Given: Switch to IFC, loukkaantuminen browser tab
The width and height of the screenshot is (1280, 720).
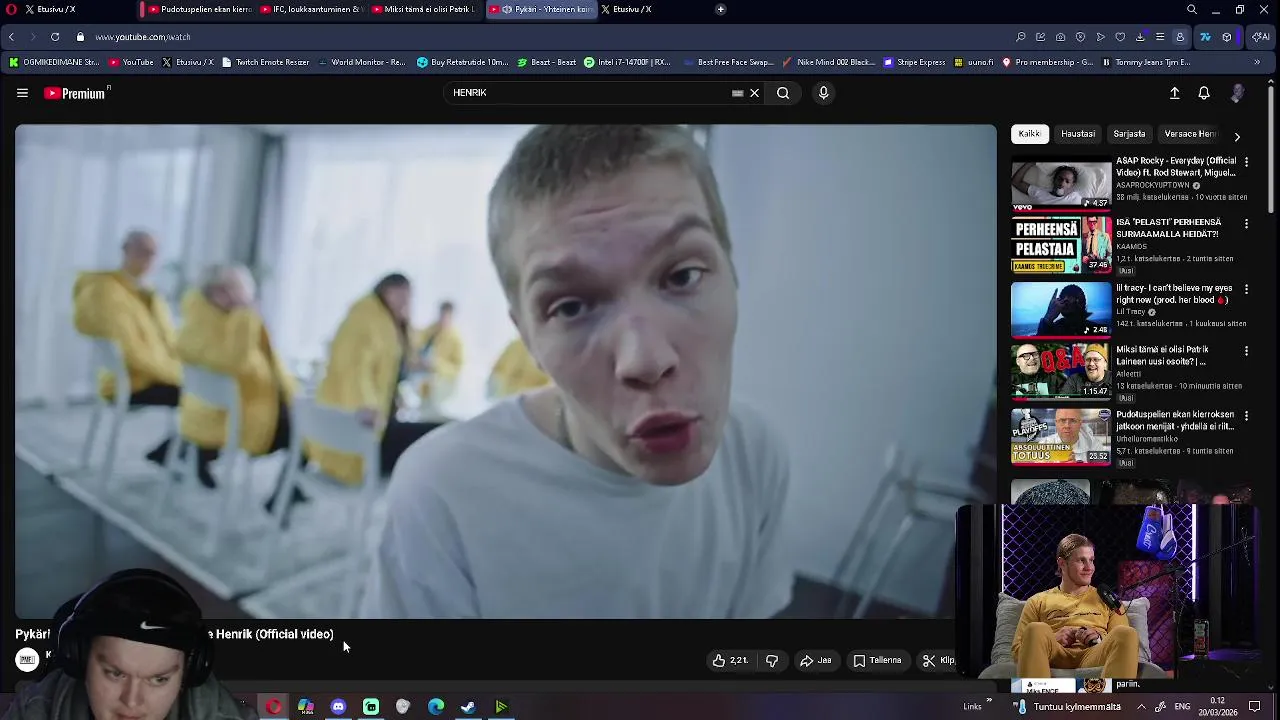Looking at the screenshot, I should [312, 9].
